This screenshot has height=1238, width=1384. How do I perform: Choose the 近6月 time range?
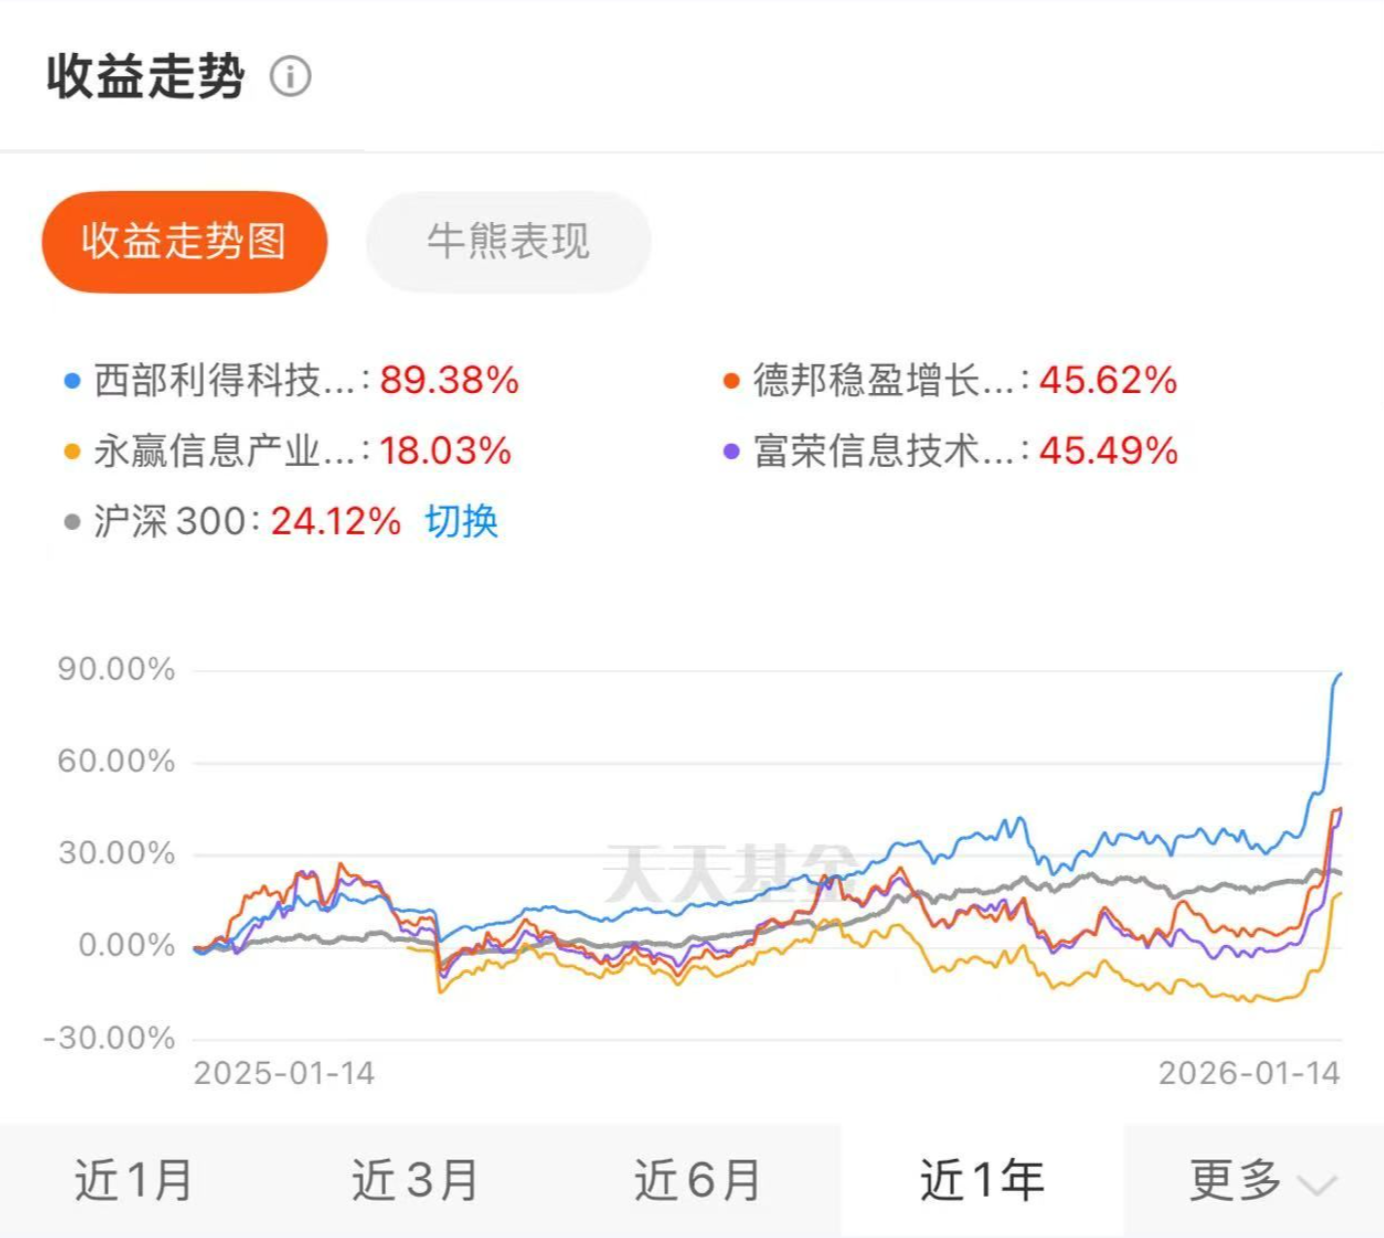pos(697,1180)
